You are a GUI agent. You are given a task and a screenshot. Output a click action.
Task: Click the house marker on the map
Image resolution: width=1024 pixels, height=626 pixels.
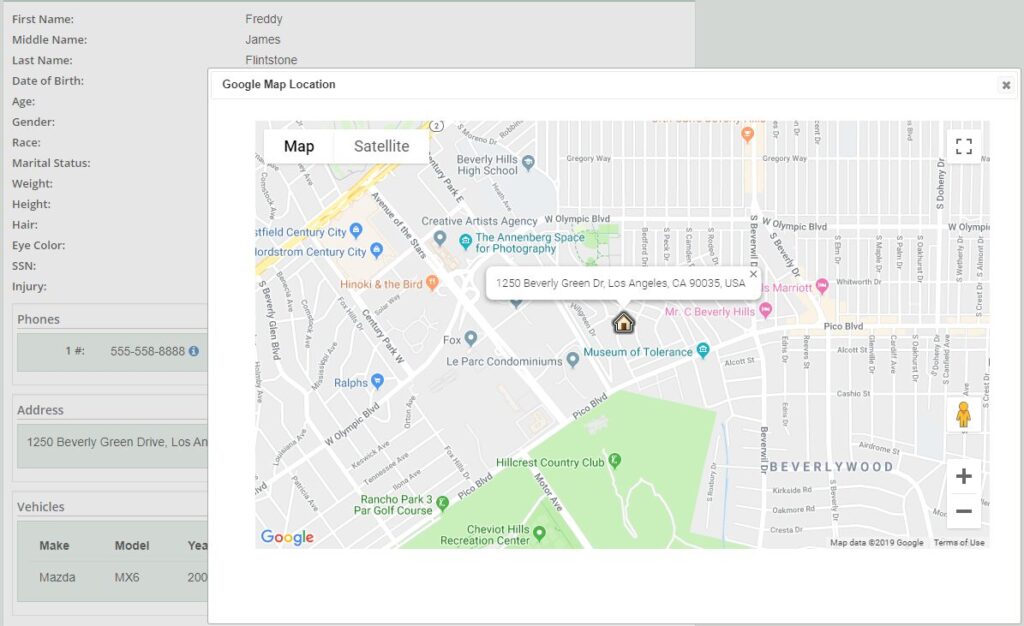point(624,322)
